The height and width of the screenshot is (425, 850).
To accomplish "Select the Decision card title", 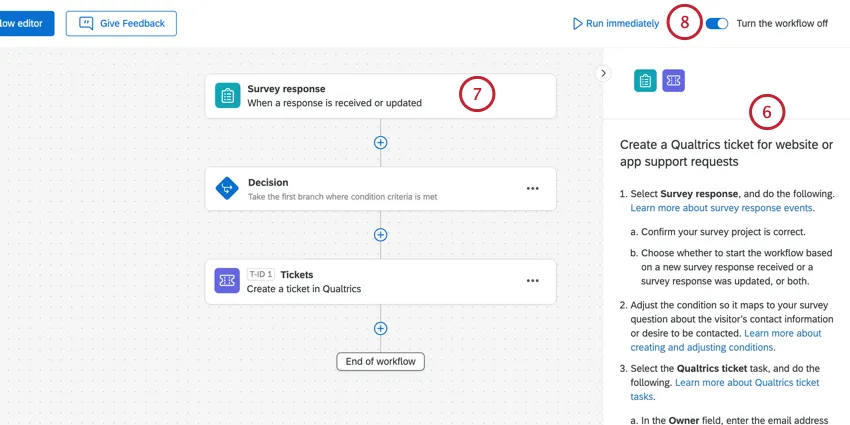I will coord(268,183).
